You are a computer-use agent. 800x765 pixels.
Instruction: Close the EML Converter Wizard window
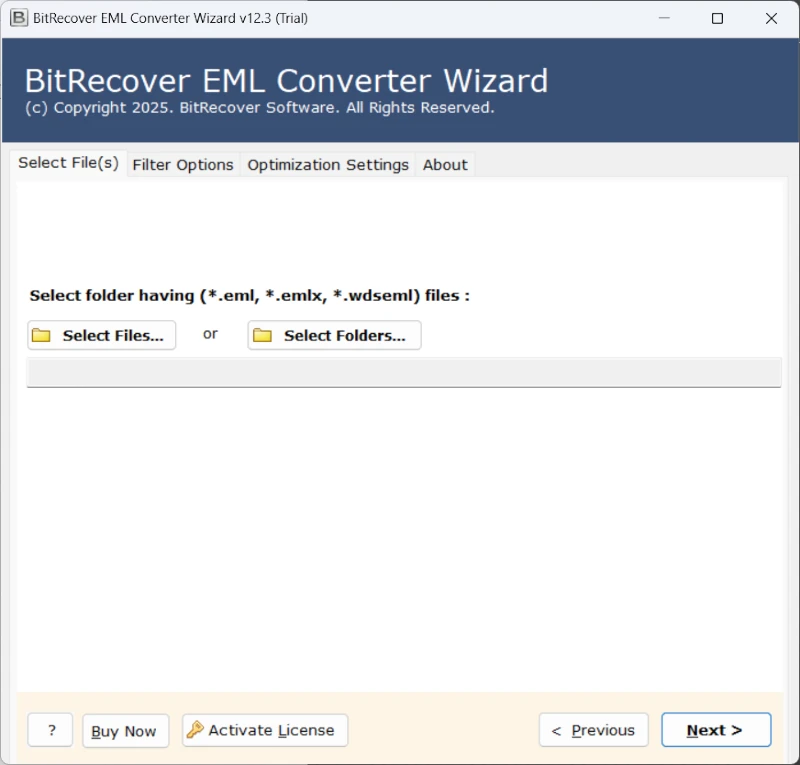coord(771,18)
